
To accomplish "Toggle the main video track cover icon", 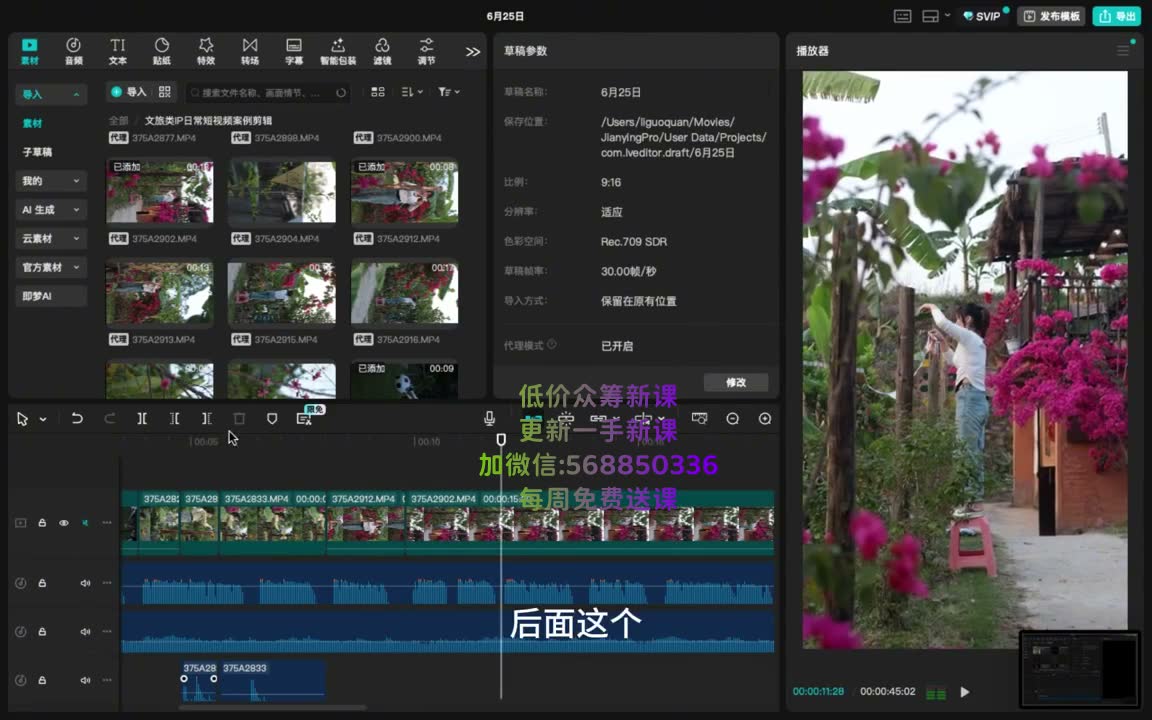I will (21, 523).
